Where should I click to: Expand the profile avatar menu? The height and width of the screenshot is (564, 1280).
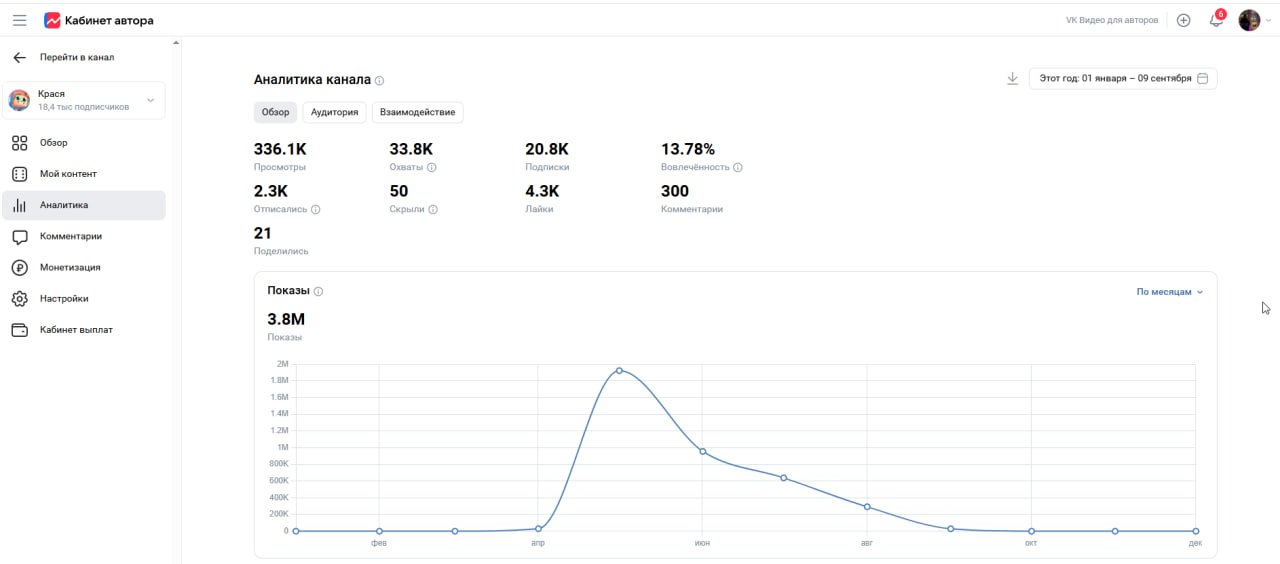click(x=1254, y=20)
